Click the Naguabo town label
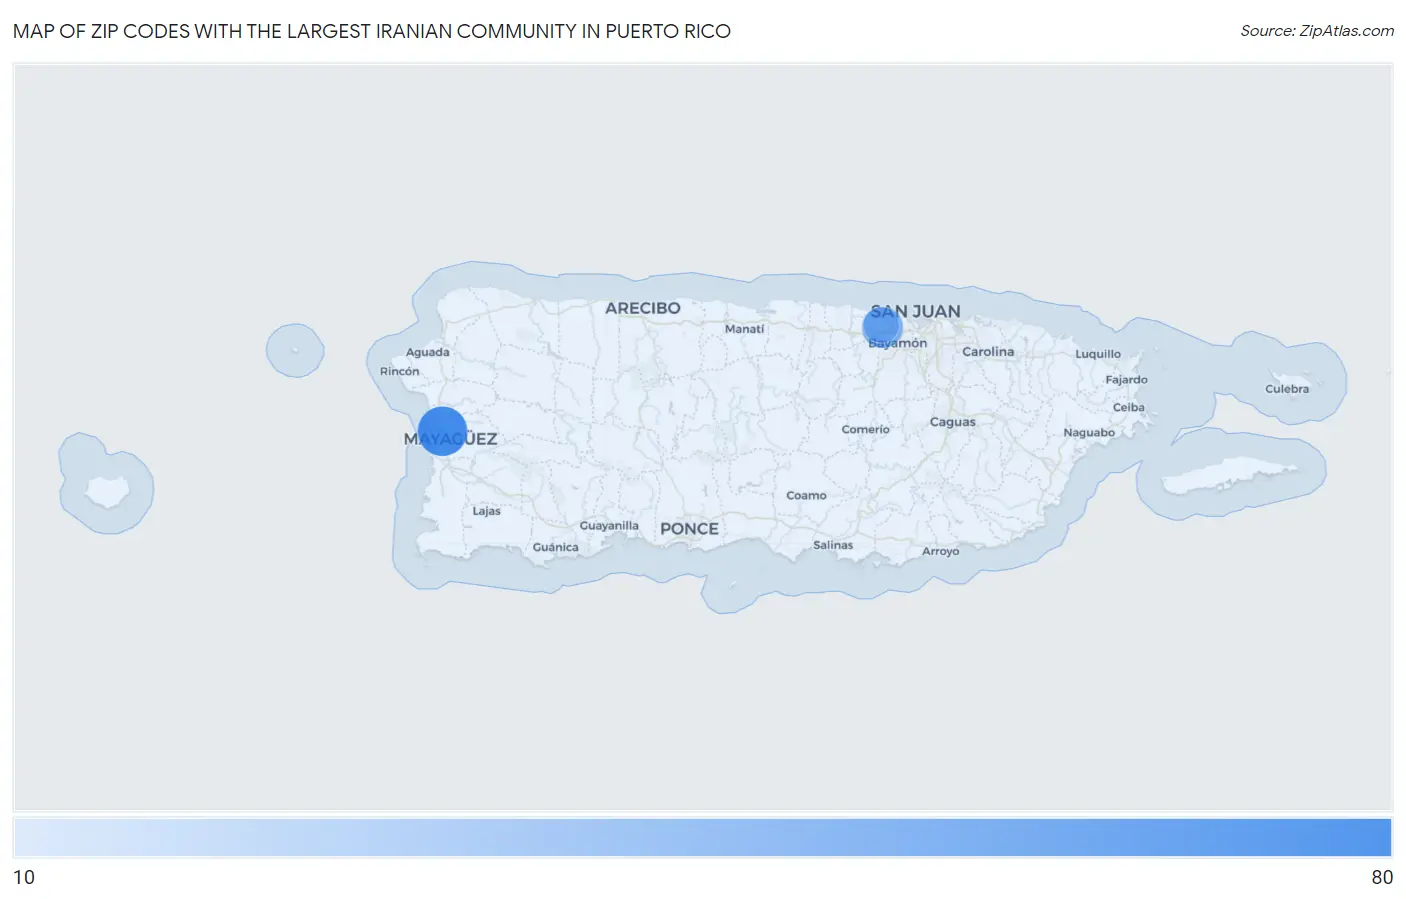This screenshot has width=1406, height=899. coord(1089,433)
